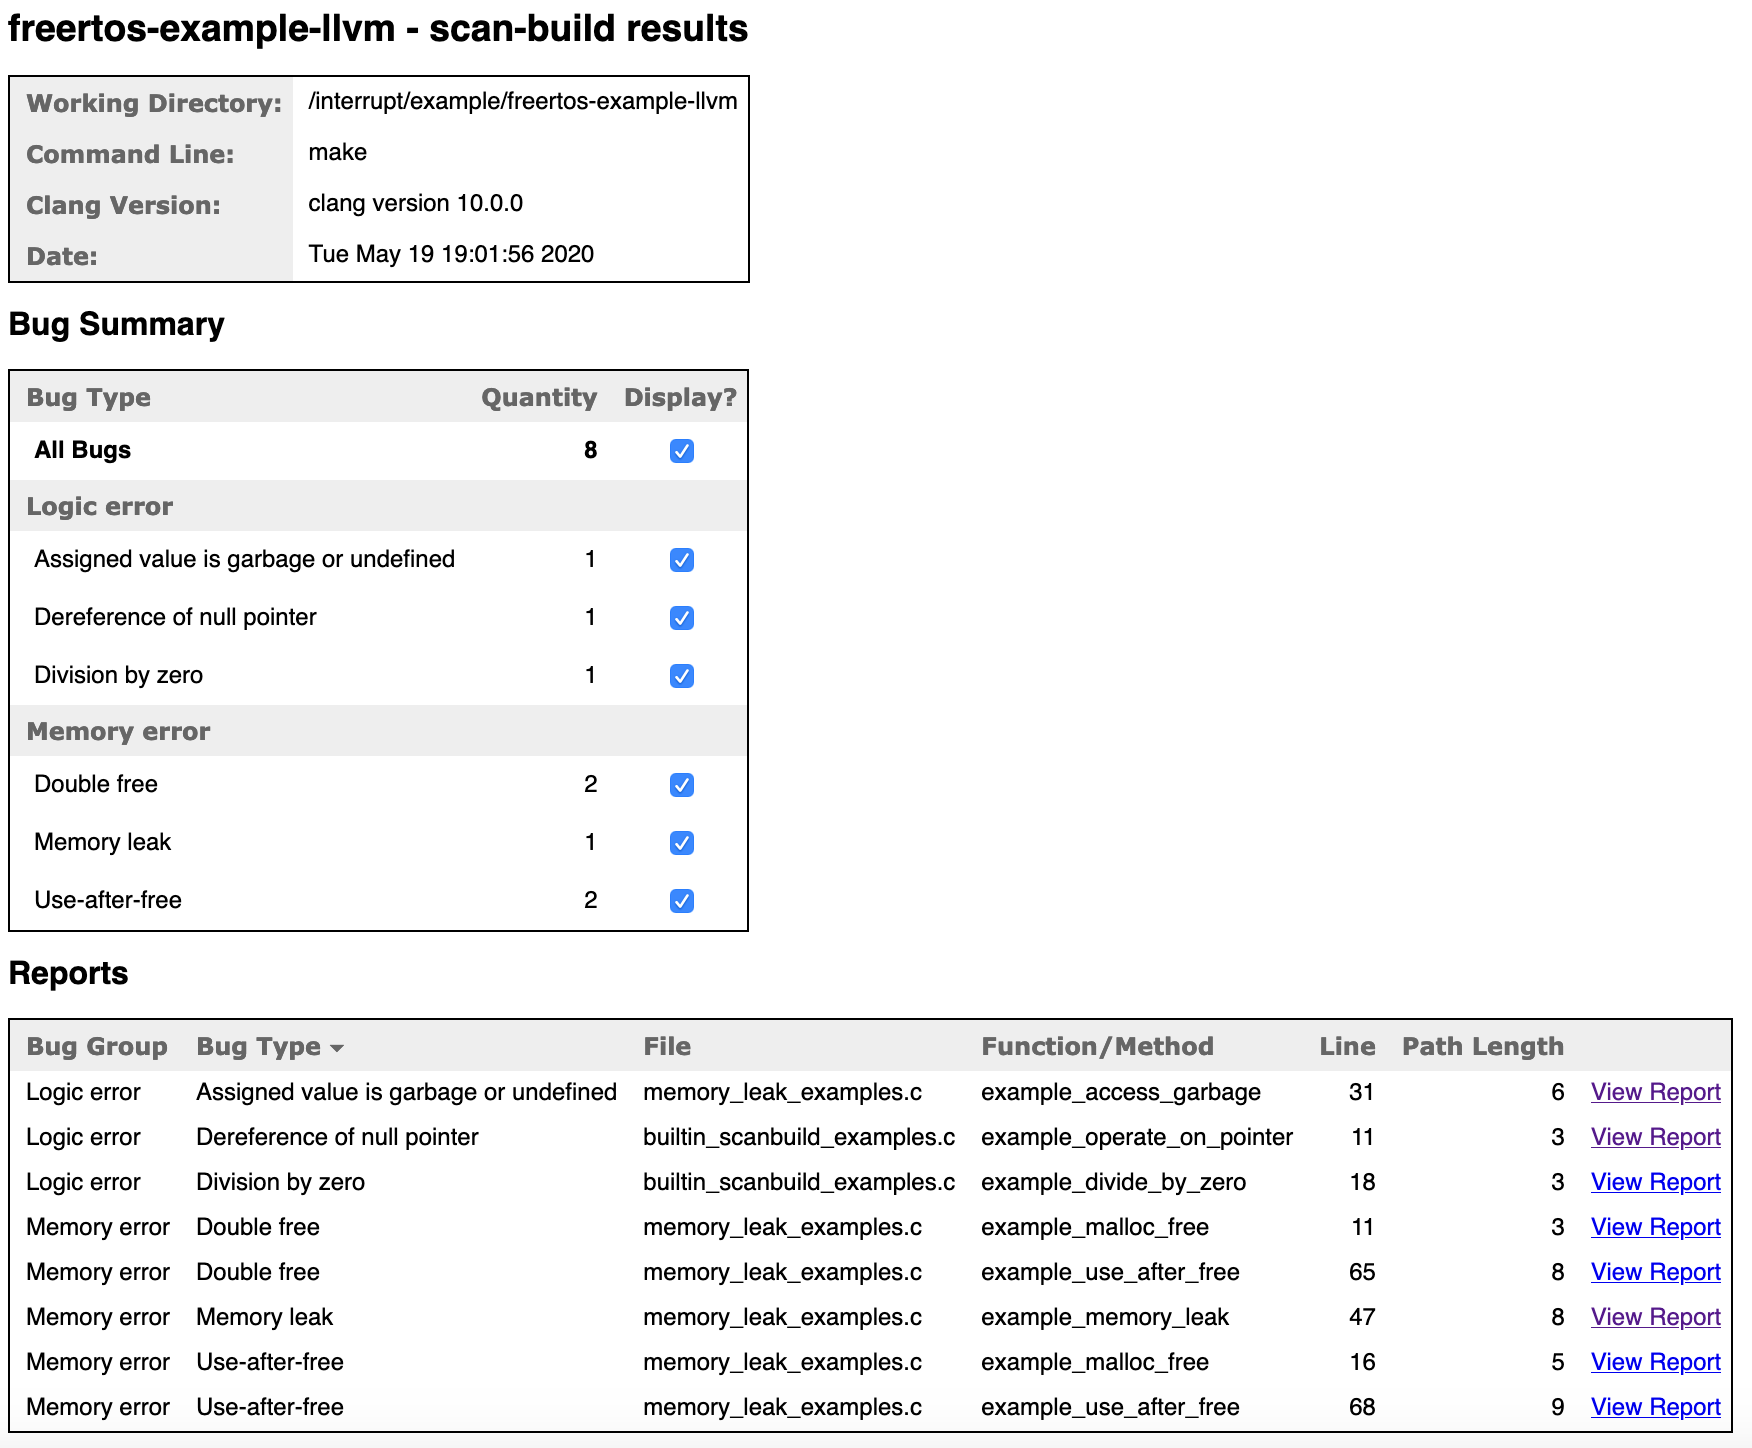The height and width of the screenshot is (1448, 1752).
Task: Toggle the Use-after-free display checkbox
Action: 681,901
